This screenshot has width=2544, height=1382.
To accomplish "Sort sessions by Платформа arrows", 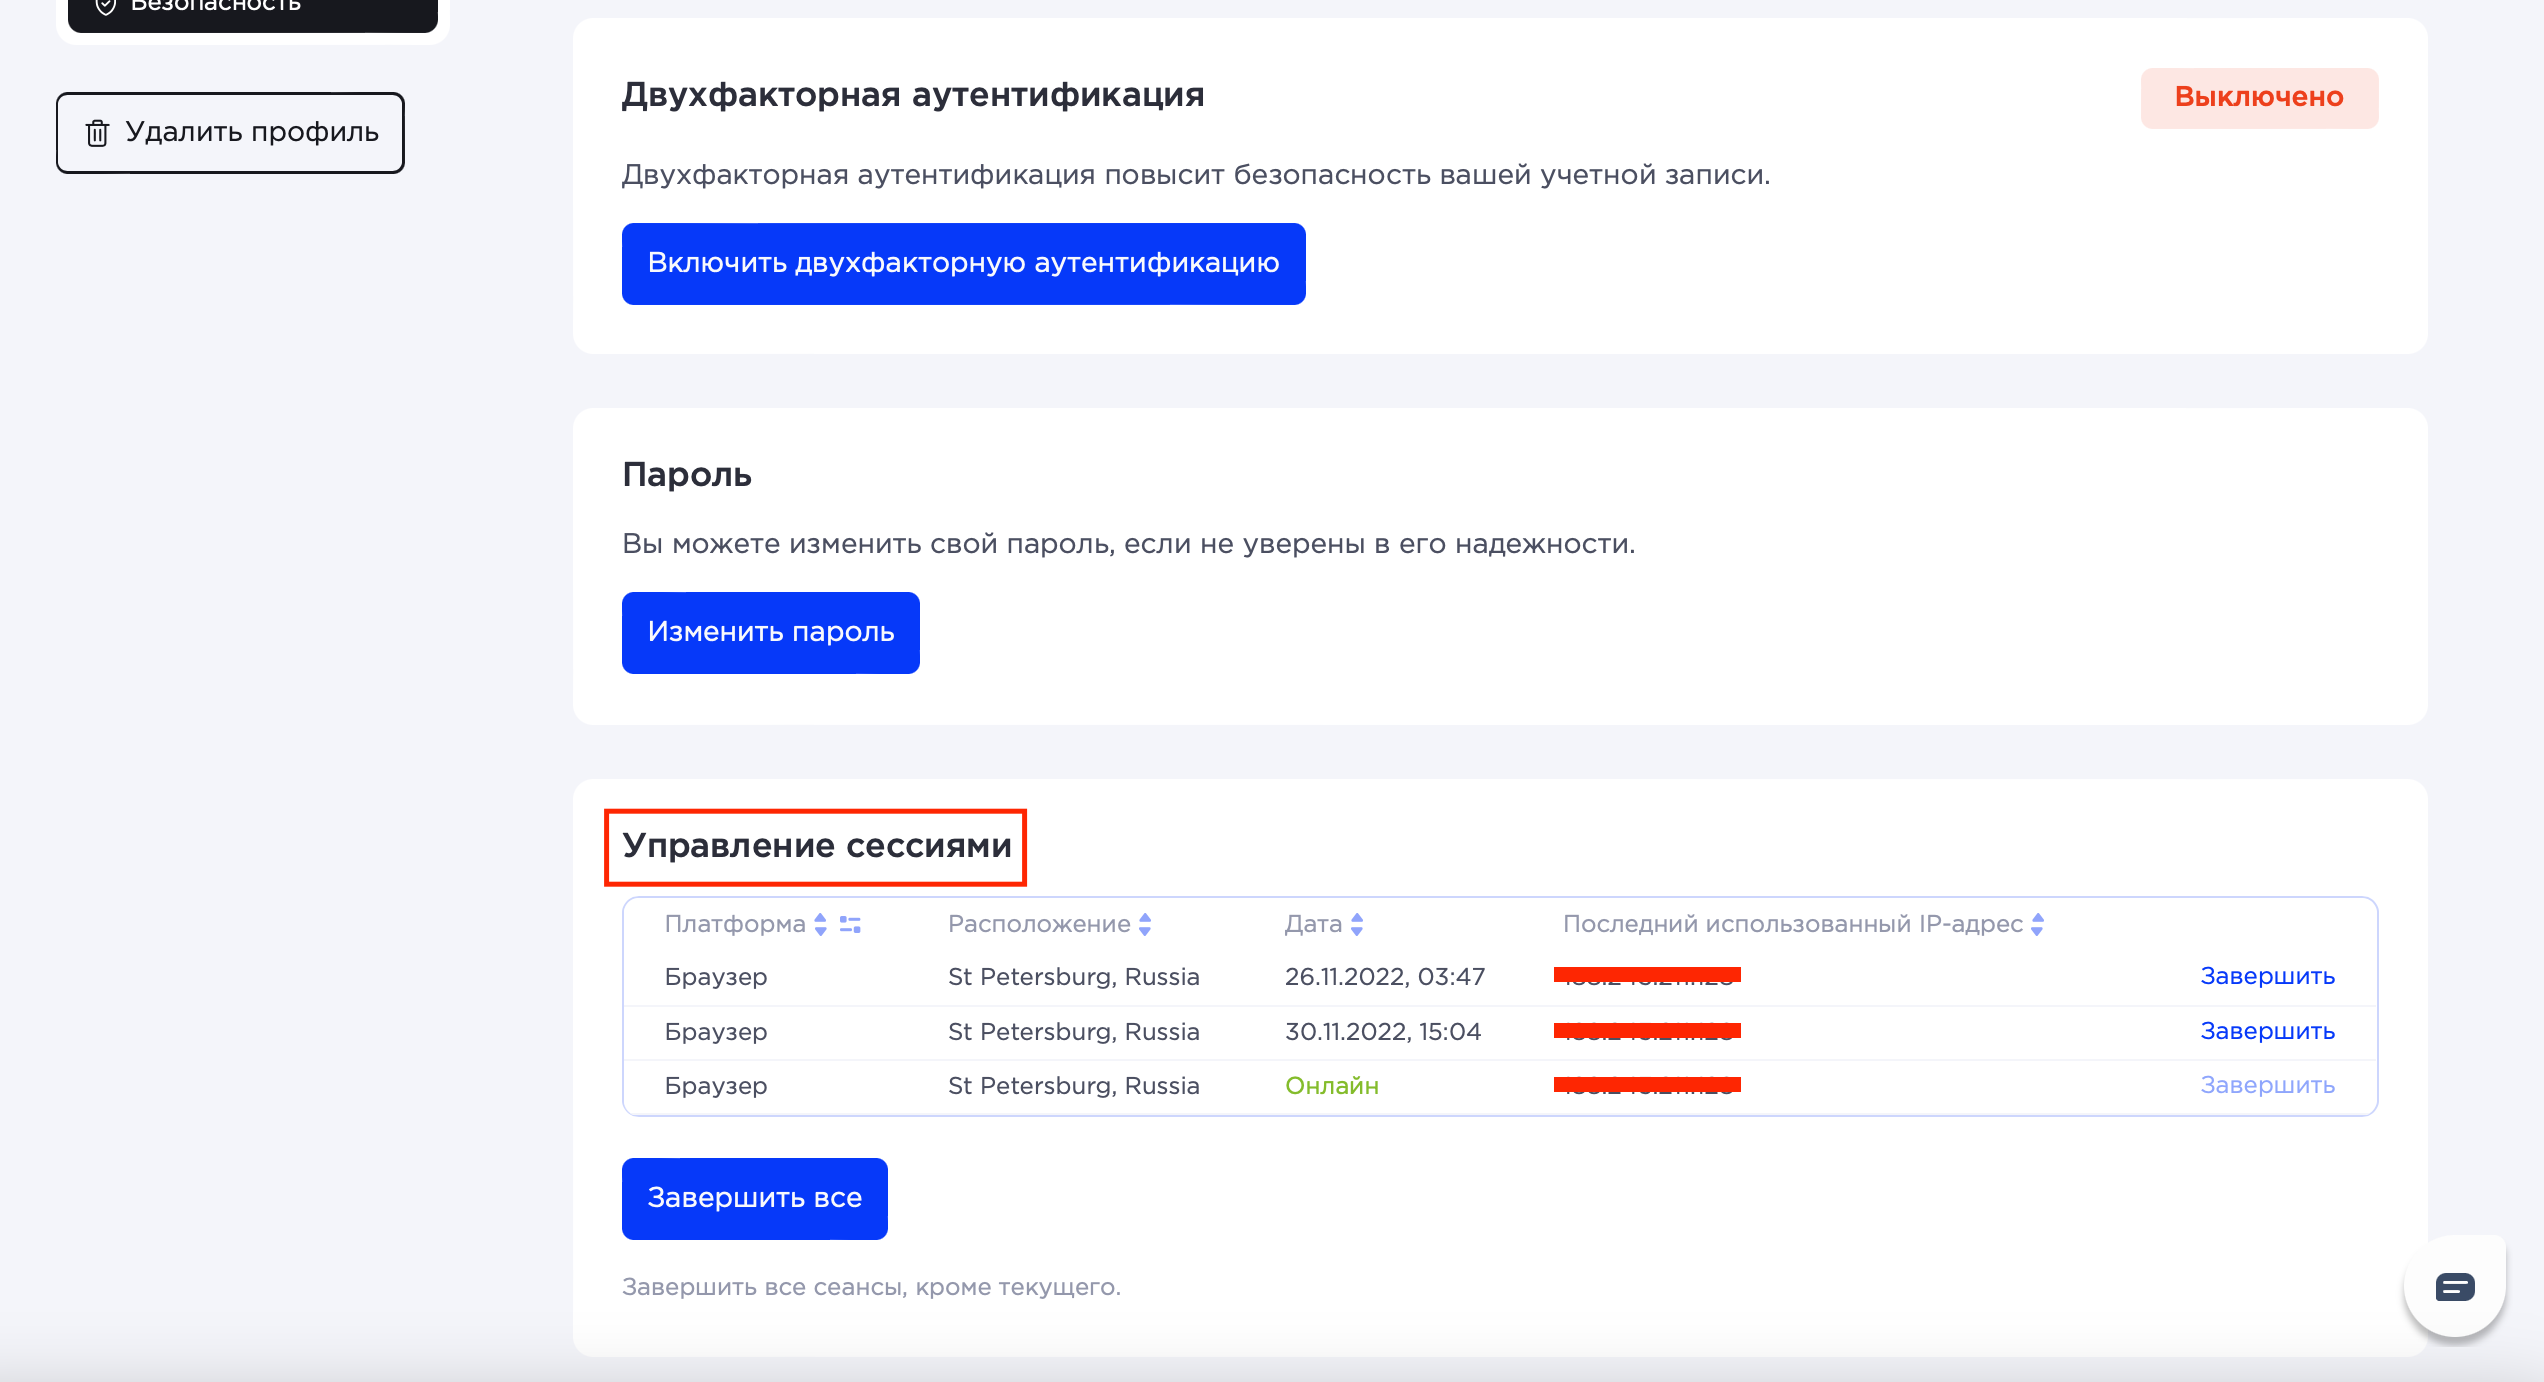I will coord(820,924).
